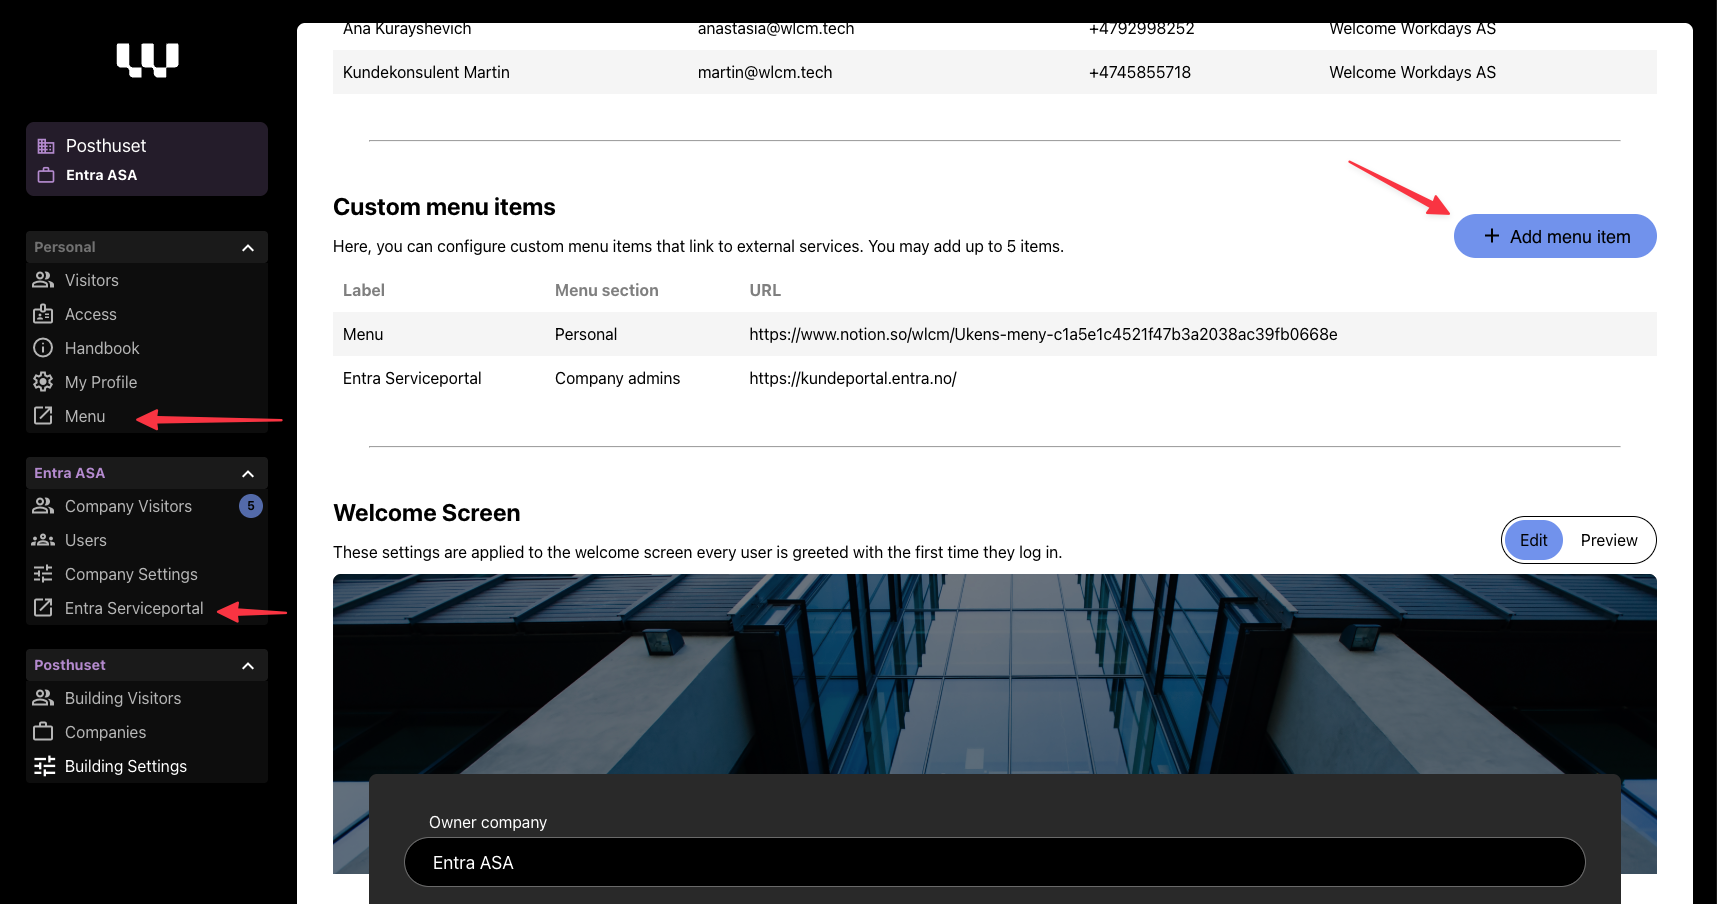The width and height of the screenshot is (1717, 904).
Task: Click the Posthuset building selector card
Action: [x=147, y=159]
